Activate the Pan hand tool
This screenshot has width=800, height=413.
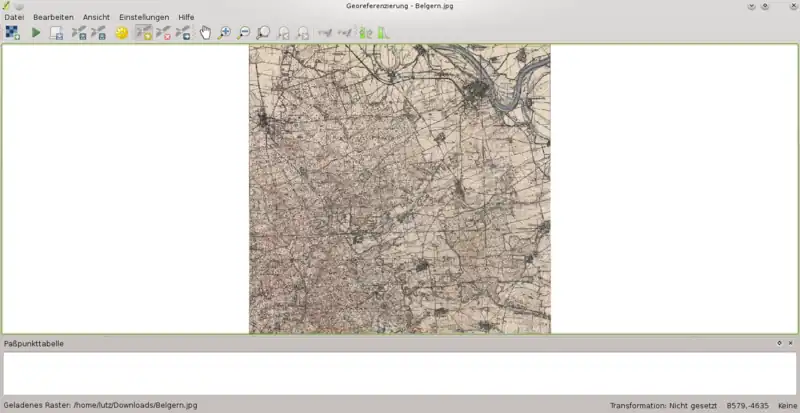(205, 33)
